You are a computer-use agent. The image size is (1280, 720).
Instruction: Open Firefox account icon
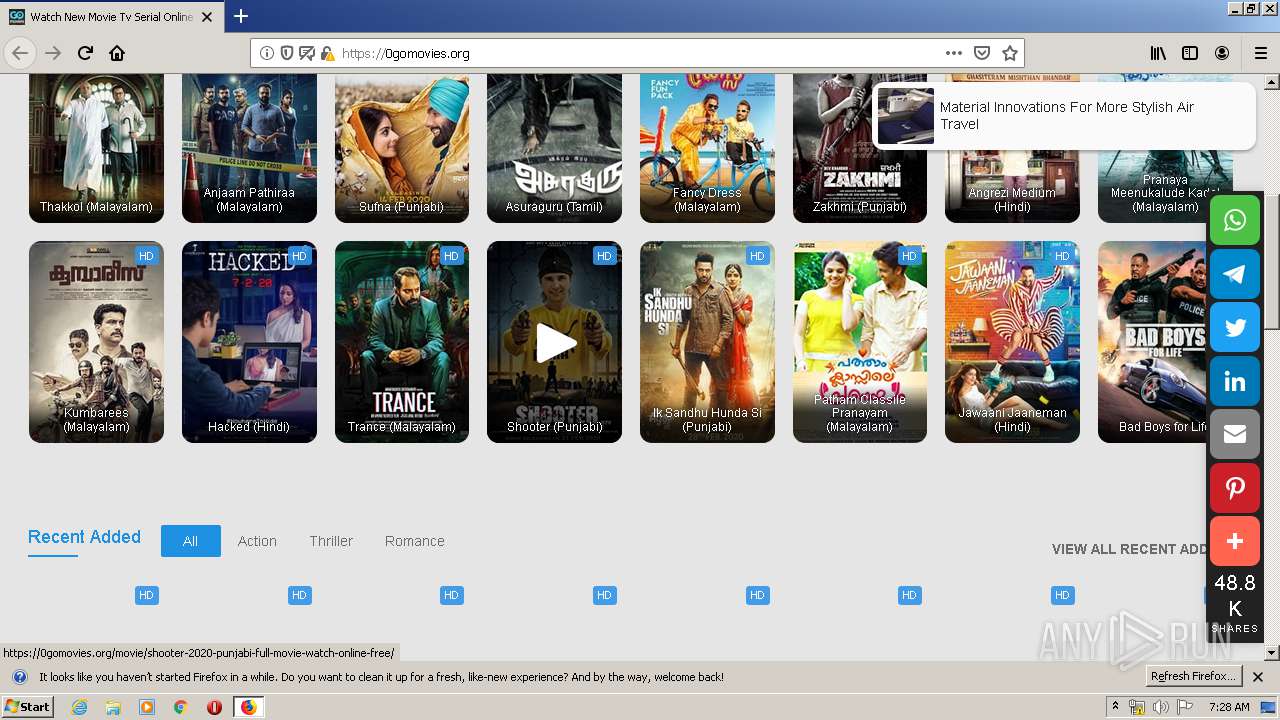point(1222,53)
